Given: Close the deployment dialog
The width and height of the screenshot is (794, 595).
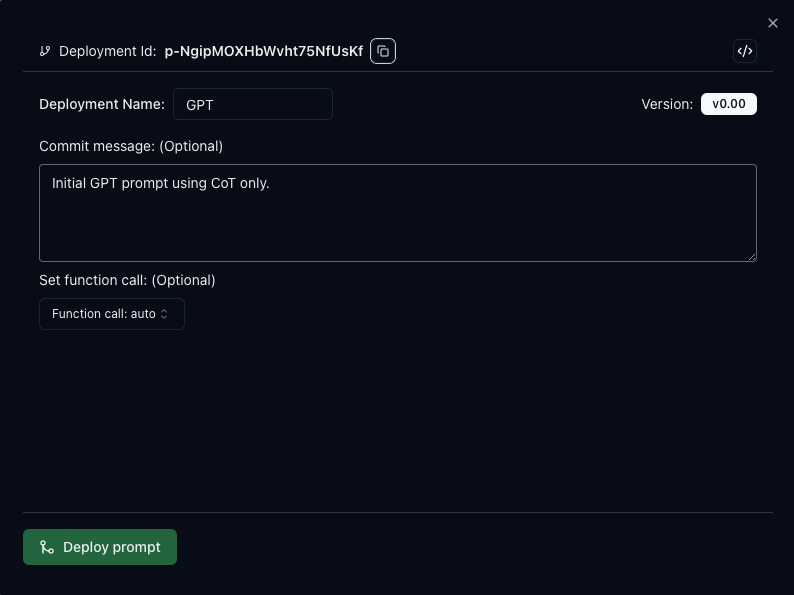Looking at the screenshot, I should click(x=773, y=23).
